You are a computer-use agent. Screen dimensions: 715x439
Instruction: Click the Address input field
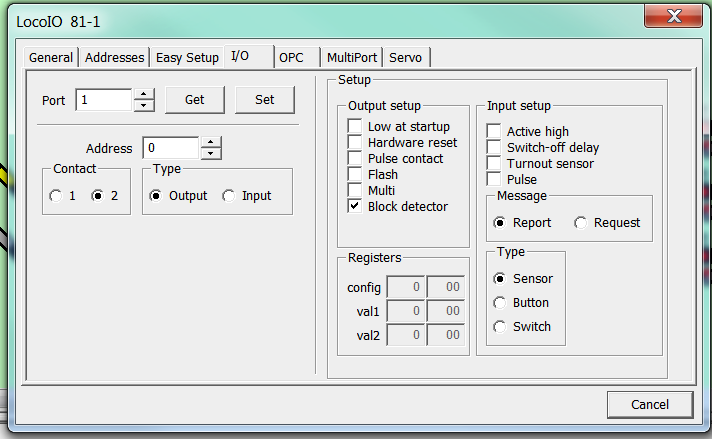170,148
